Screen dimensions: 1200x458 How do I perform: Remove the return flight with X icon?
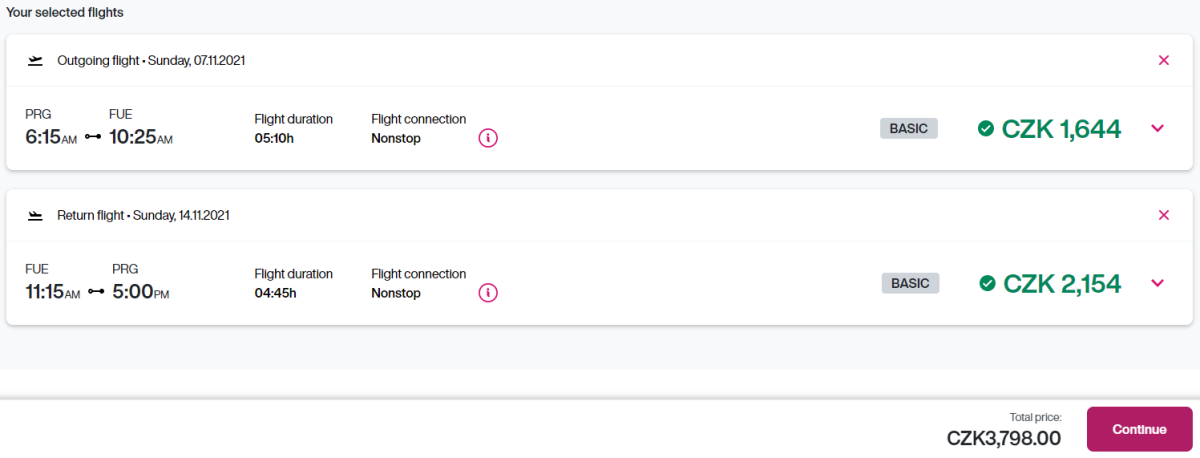point(1163,215)
